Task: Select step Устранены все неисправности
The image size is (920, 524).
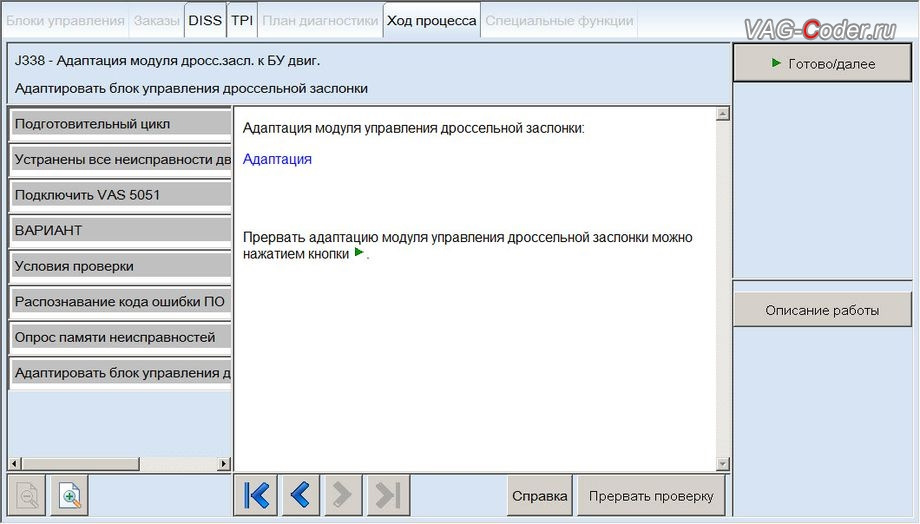Action: [121, 160]
